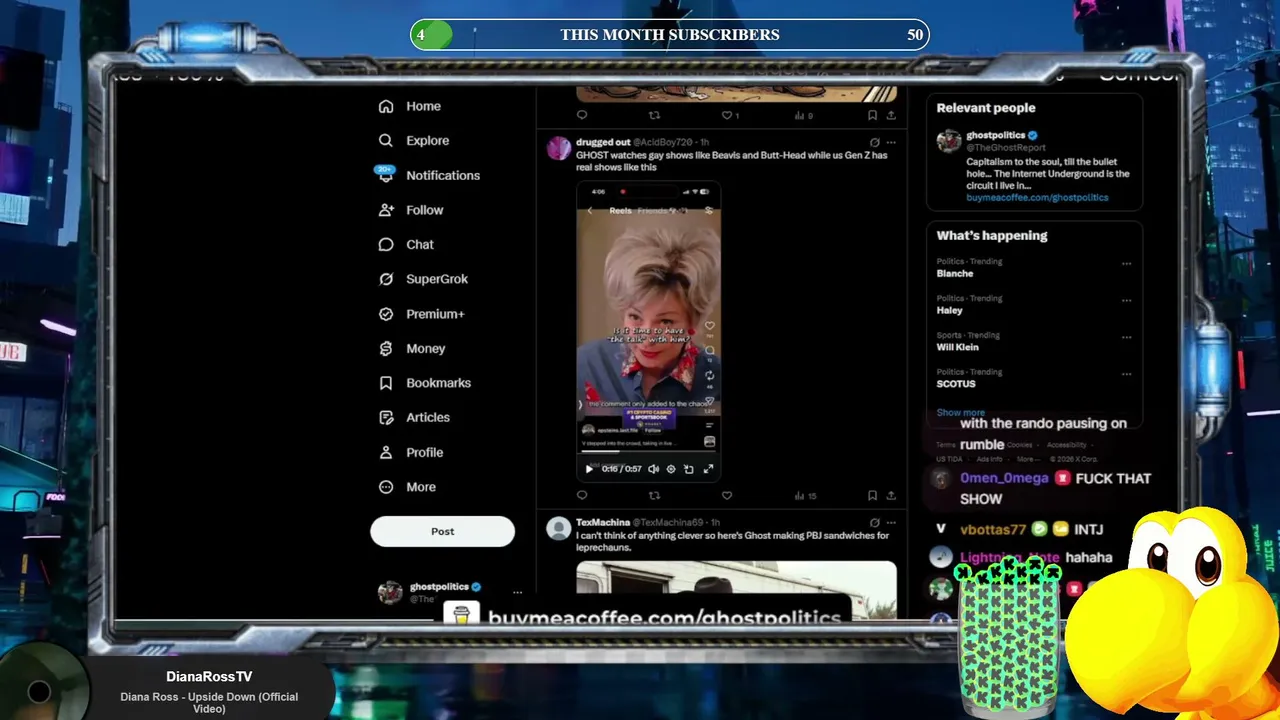
Task: Click Omen_Omega username in chat
Action: click(1004, 479)
